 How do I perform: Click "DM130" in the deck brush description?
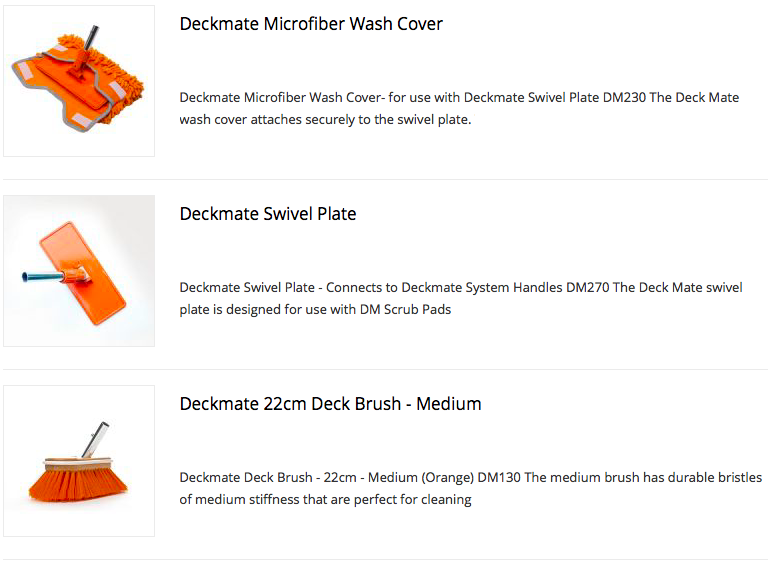coord(499,477)
